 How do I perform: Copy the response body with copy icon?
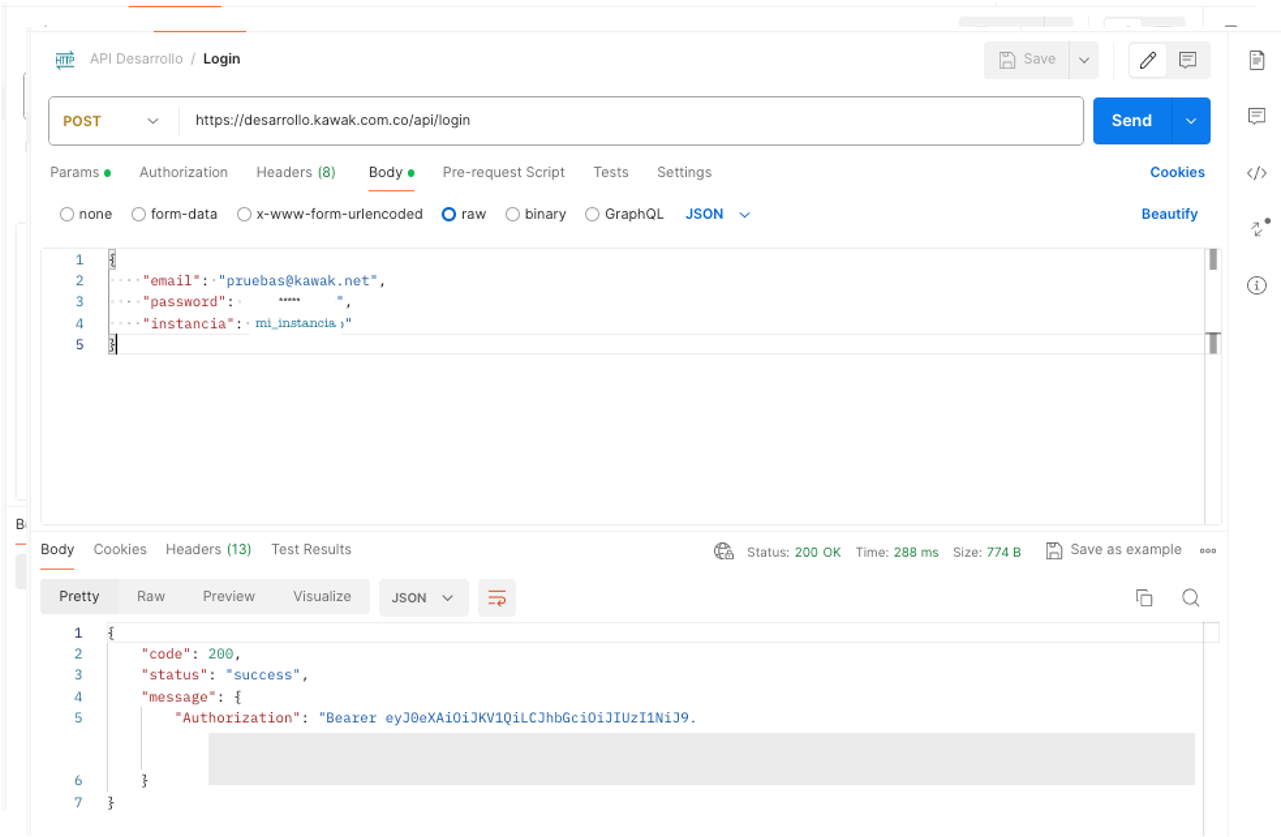coord(1144,598)
